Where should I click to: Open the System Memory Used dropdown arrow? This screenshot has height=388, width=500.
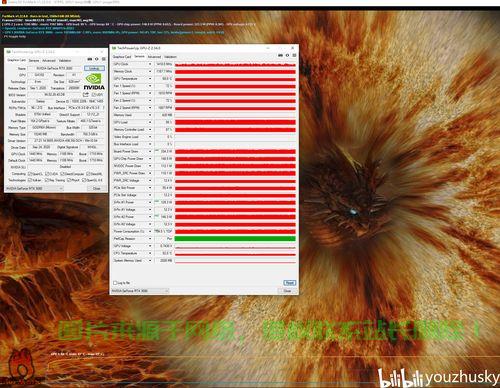pos(150,260)
